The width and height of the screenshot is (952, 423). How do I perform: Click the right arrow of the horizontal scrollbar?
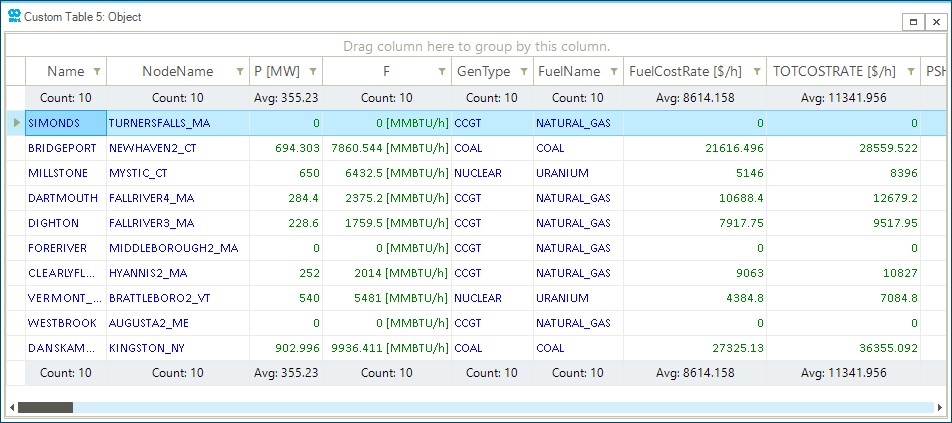(940, 408)
